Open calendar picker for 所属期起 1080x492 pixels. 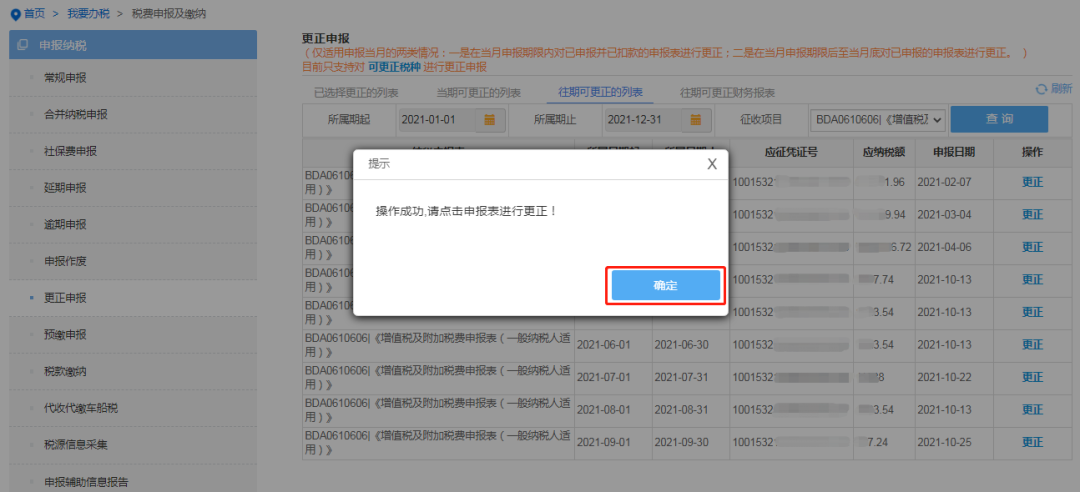click(490, 120)
